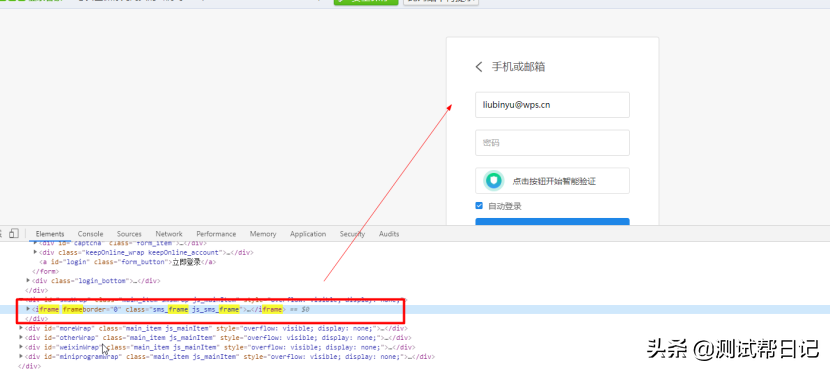Expand the keepOnline_wrap div node arrow
The height and width of the screenshot is (370, 830).
click(x=35, y=252)
